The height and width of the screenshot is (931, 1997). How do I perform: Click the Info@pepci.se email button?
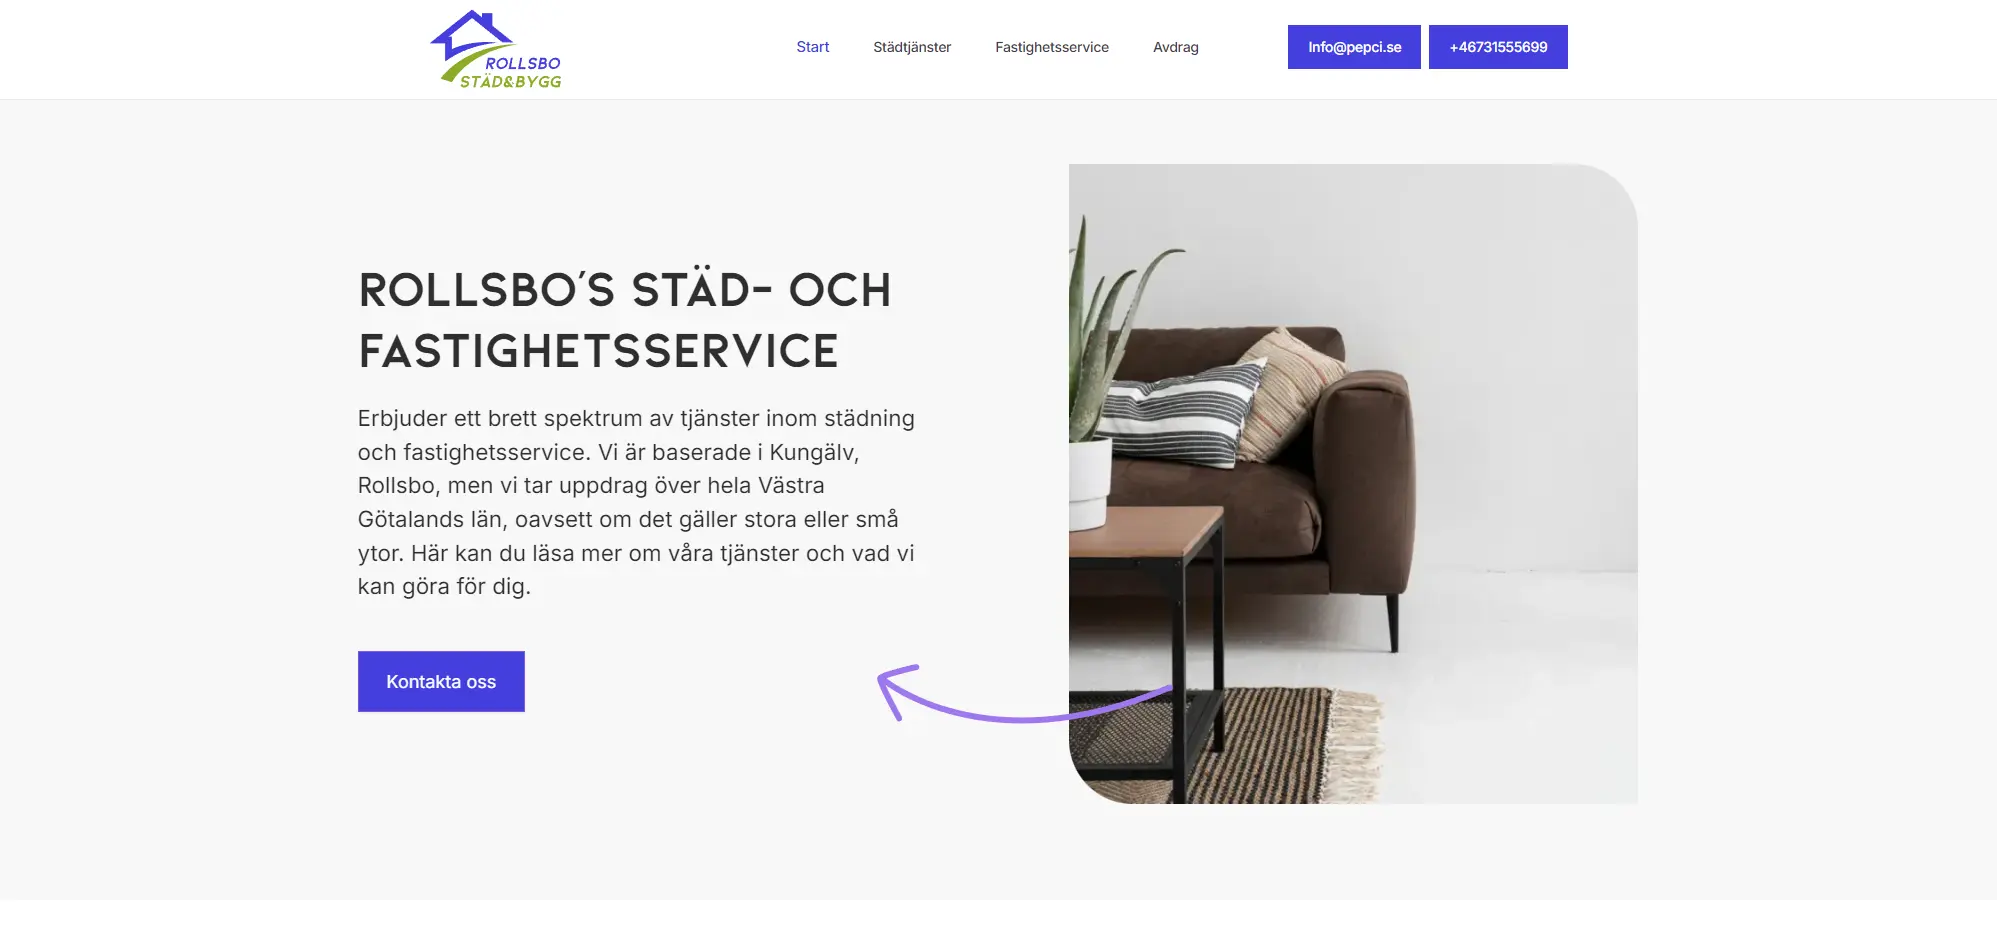[x=1354, y=47]
